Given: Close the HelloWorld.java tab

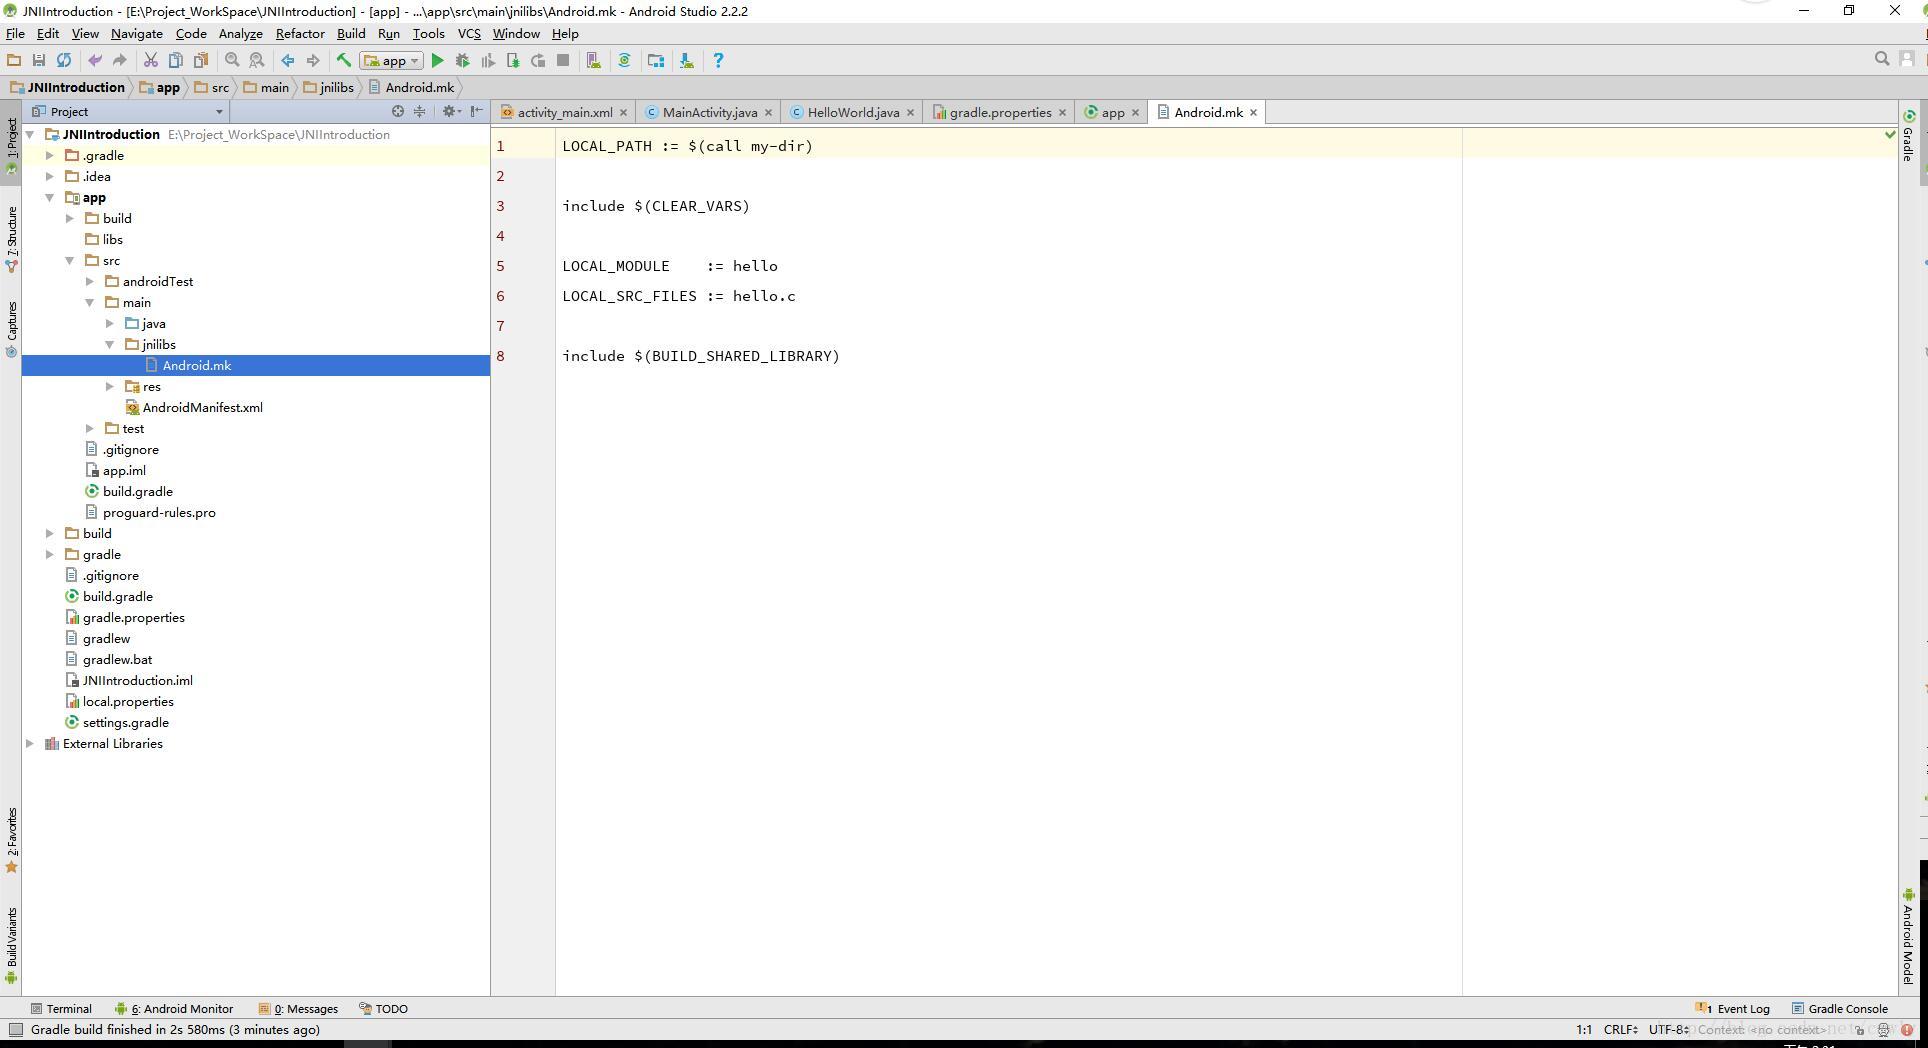Looking at the screenshot, I should (x=910, y=112).
